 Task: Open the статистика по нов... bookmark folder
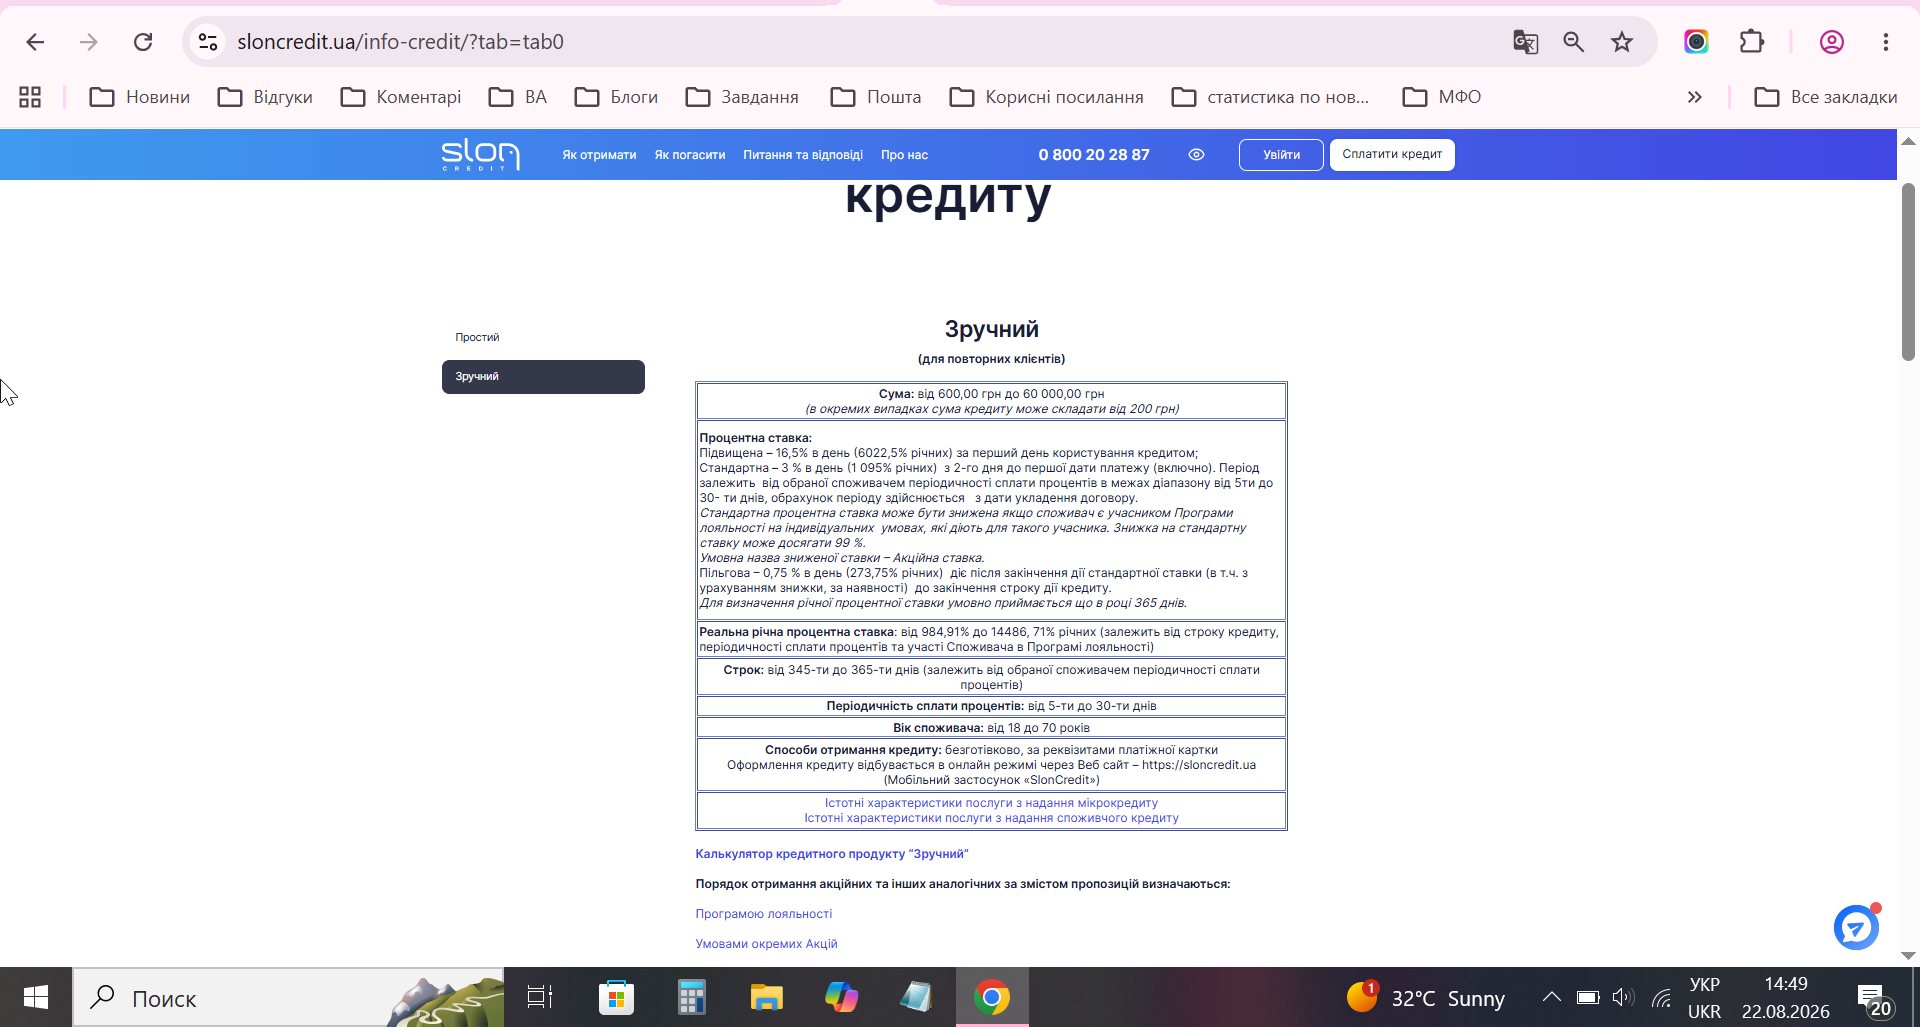click(x=1271, y=97)
